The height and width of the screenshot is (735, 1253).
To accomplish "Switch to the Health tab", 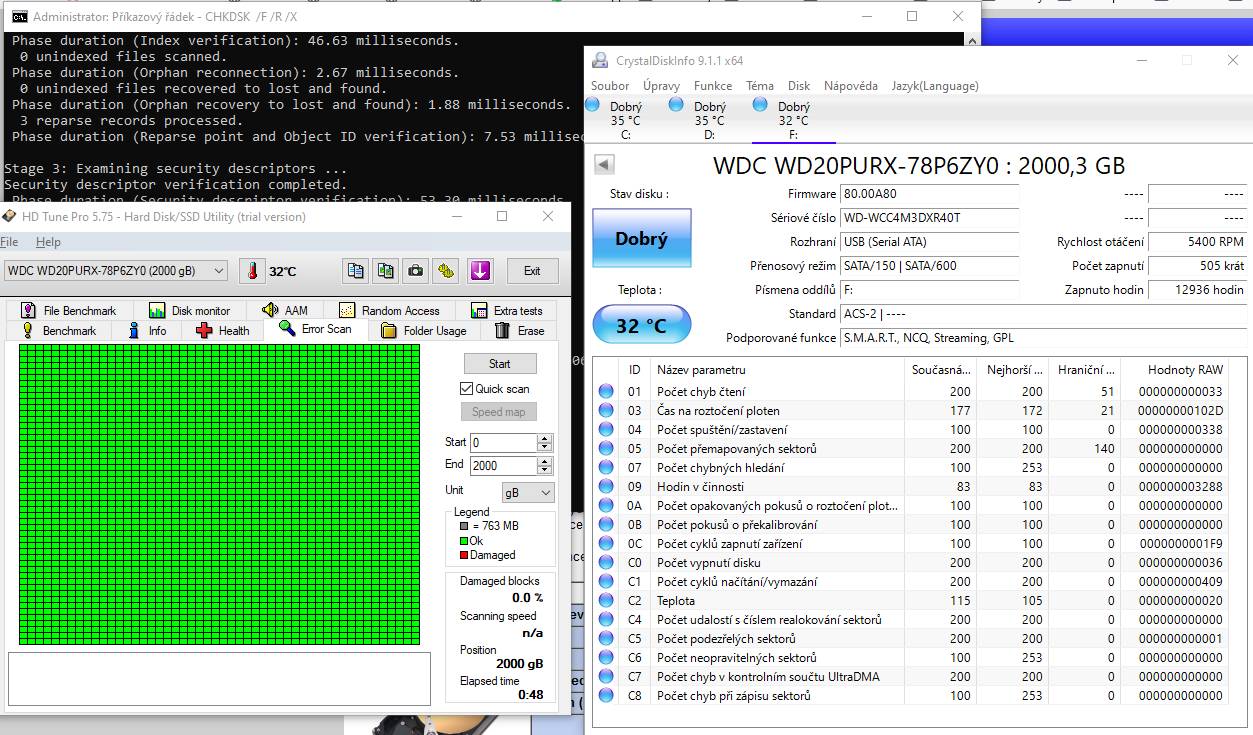I will [x=223, y=331].
